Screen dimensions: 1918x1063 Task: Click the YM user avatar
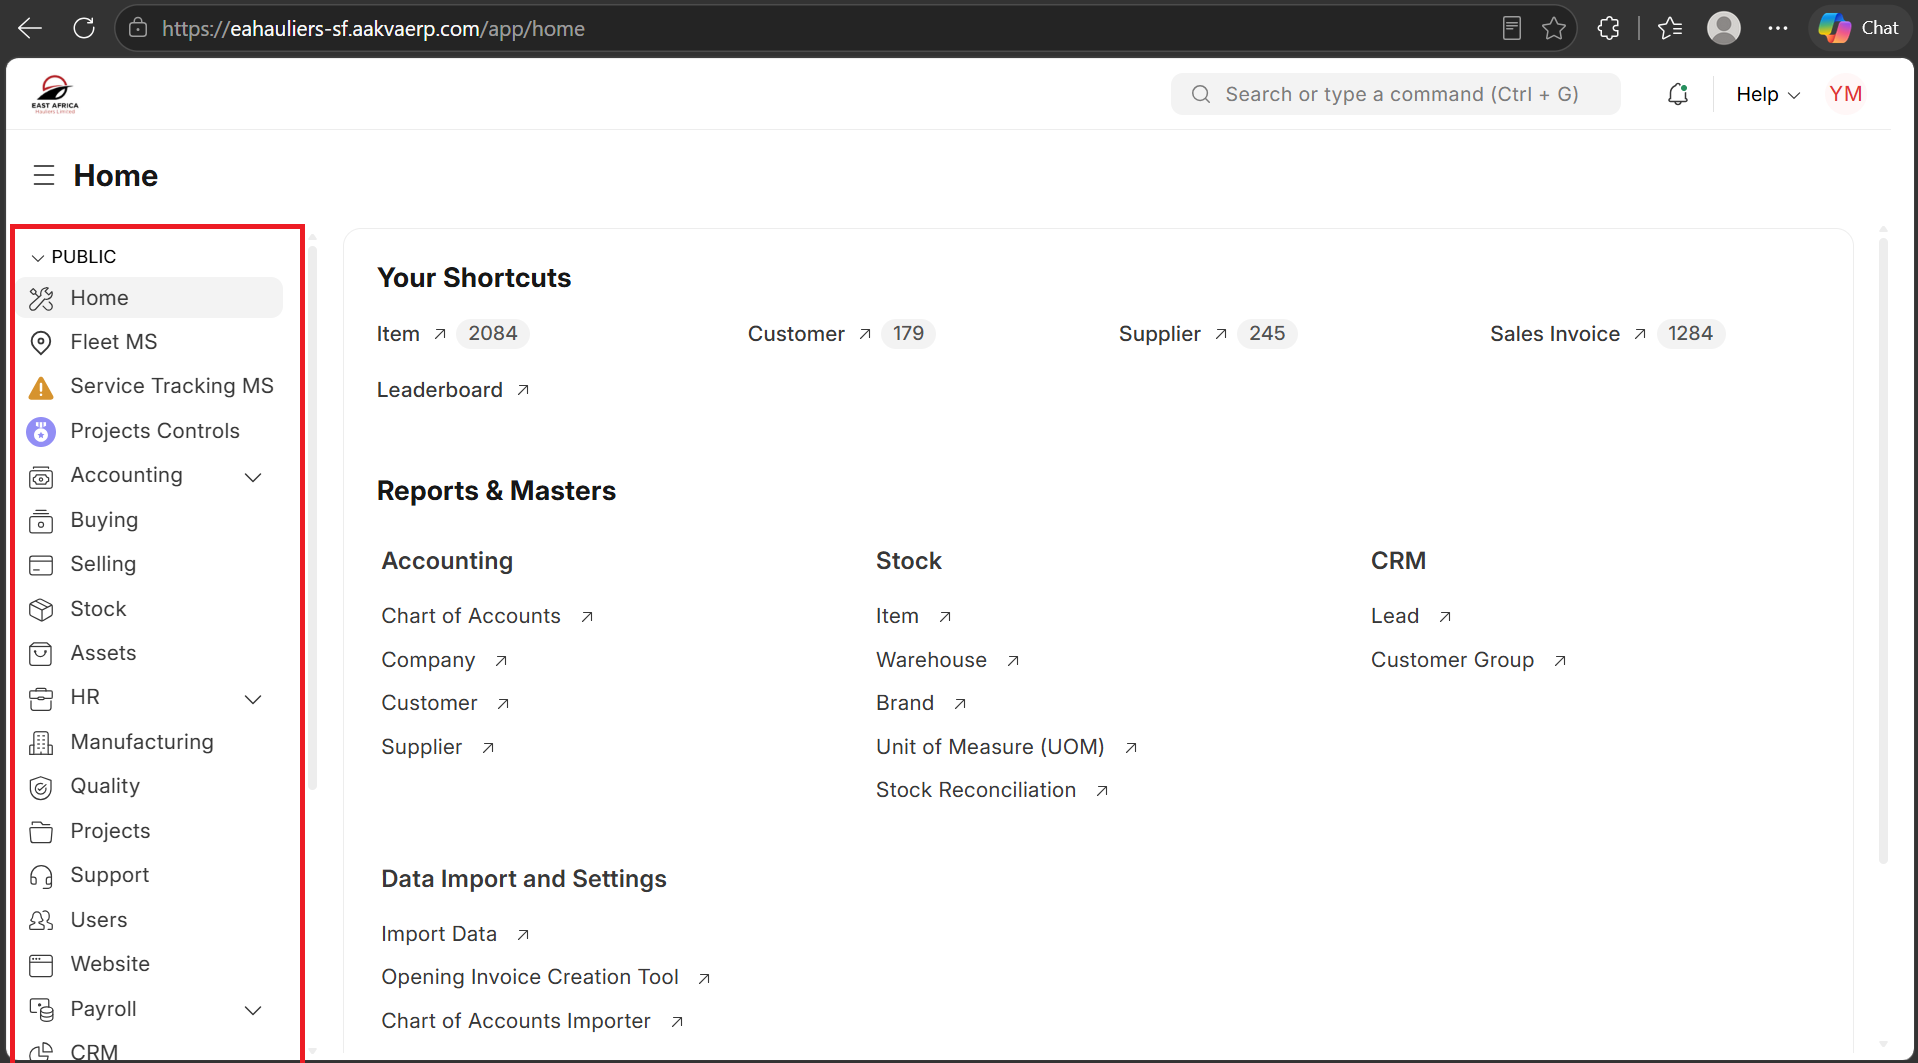pos(1845,94)
